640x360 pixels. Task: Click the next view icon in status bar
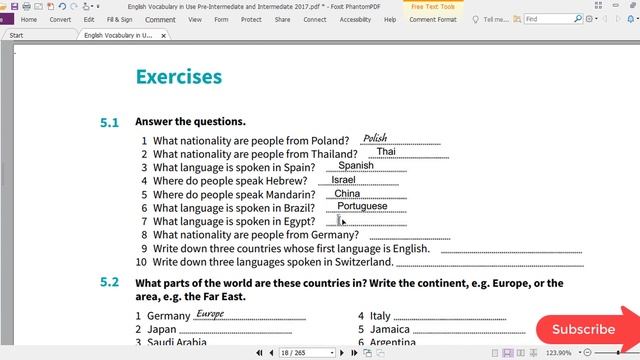380,353
